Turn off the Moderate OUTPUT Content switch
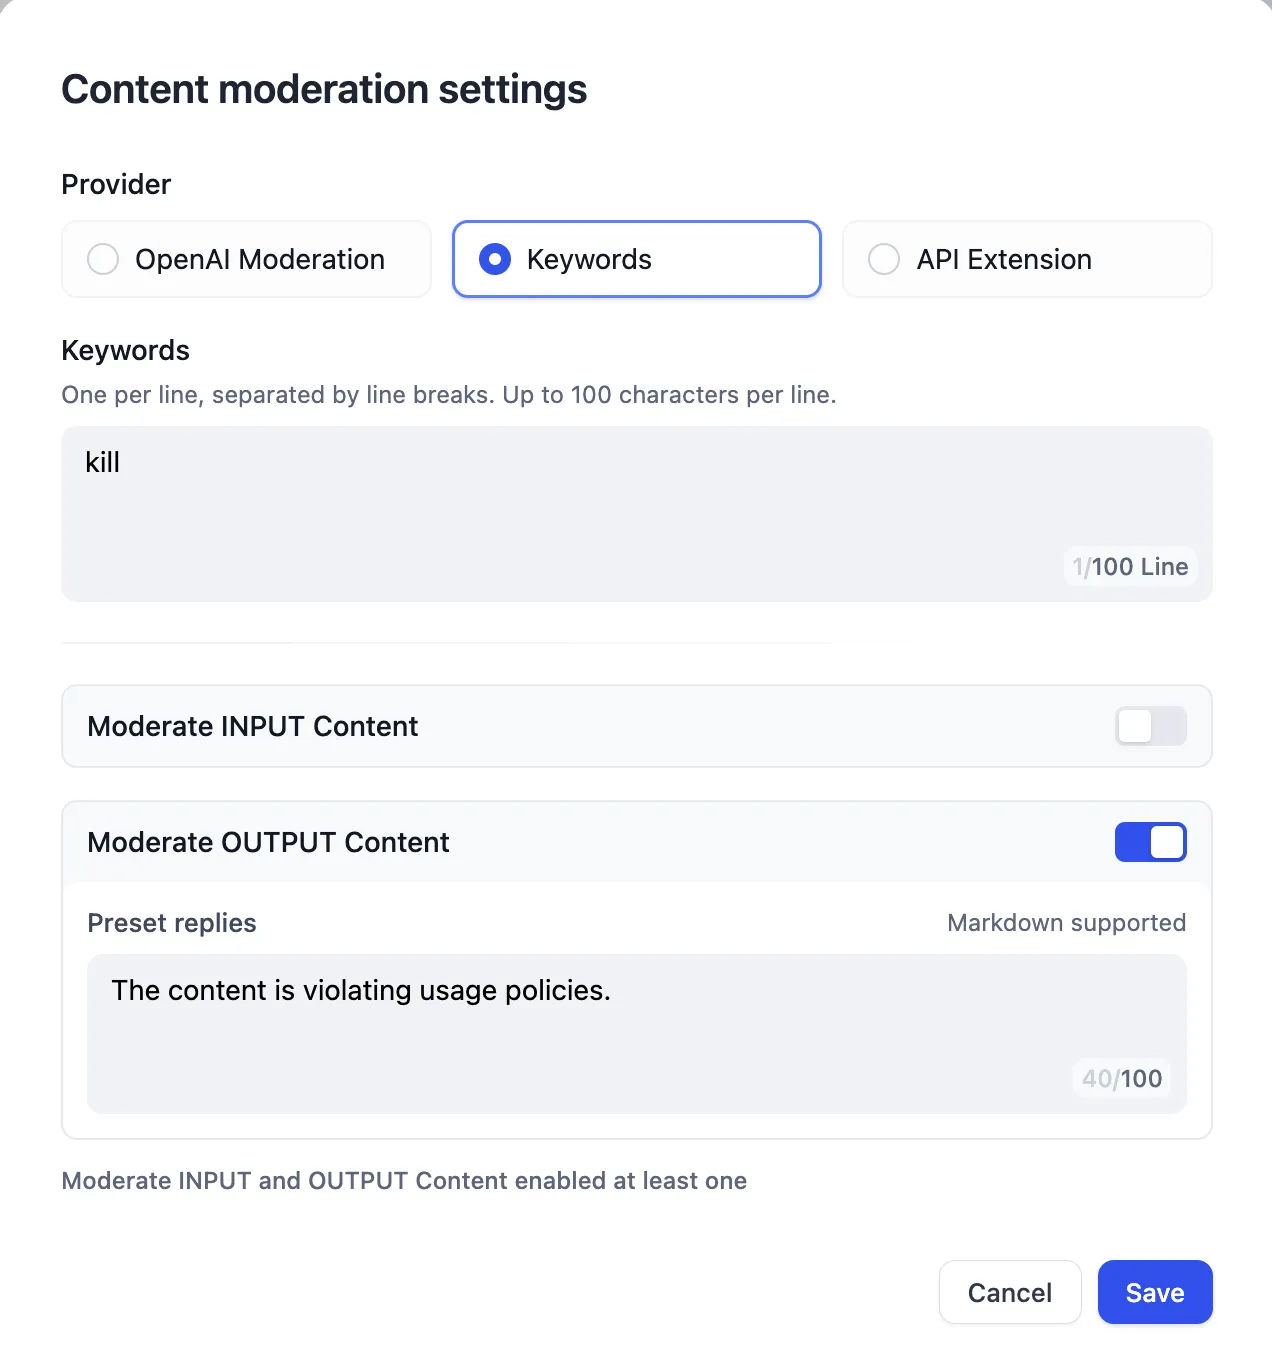The height and width of the screenshot is (1352, 1272). tap(1150, 842)
